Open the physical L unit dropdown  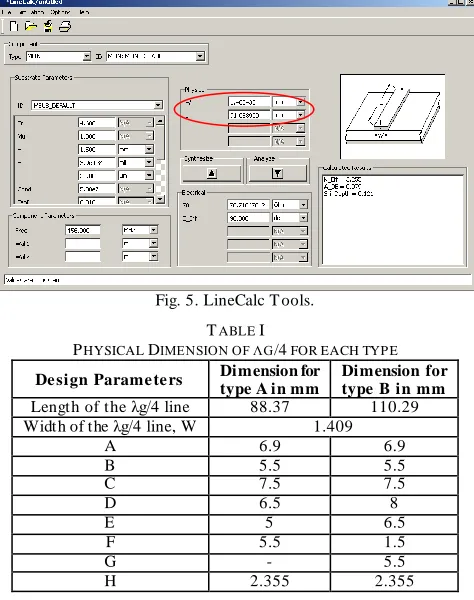tap(301, 115)
